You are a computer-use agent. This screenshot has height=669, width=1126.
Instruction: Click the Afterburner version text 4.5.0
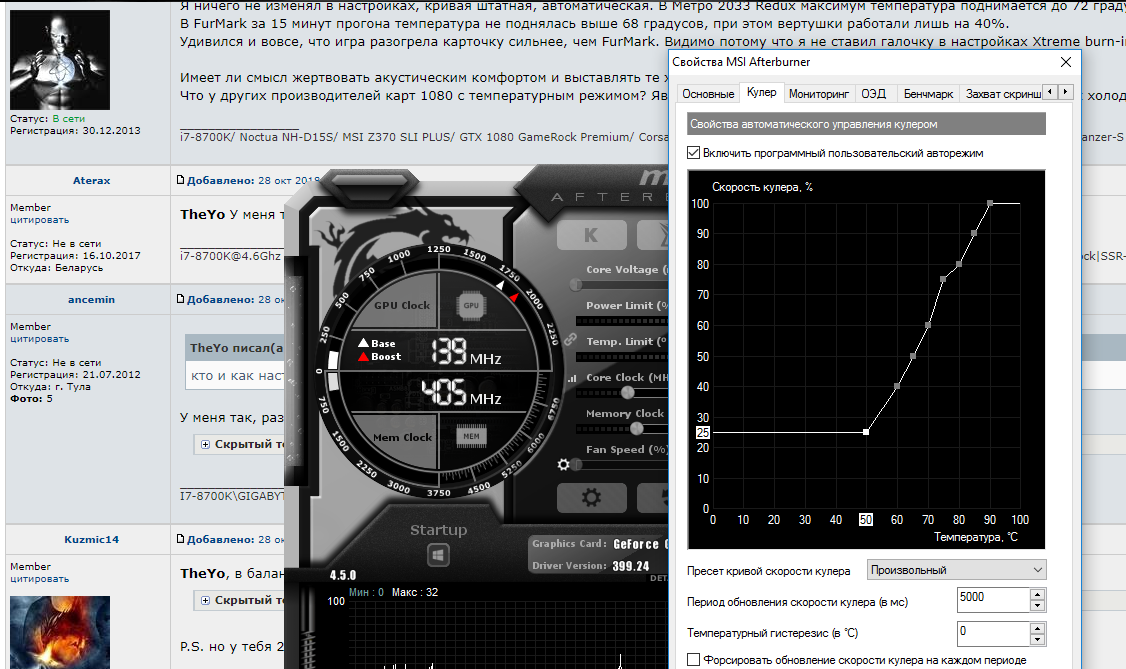pos(343,576)
